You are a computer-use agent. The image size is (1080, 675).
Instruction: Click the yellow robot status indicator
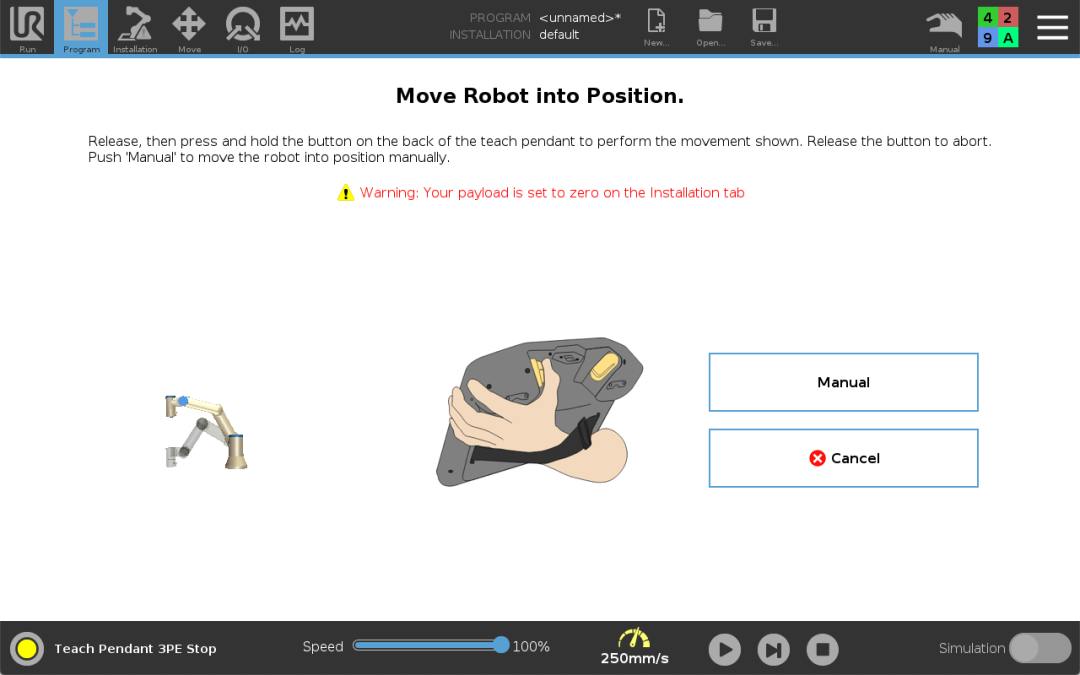click(x=27, y=648)
